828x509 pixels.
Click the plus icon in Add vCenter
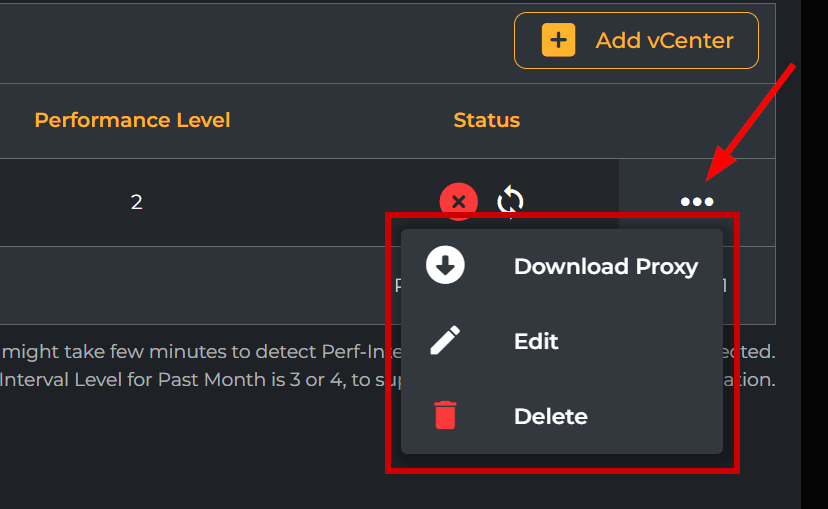point(558,41)
